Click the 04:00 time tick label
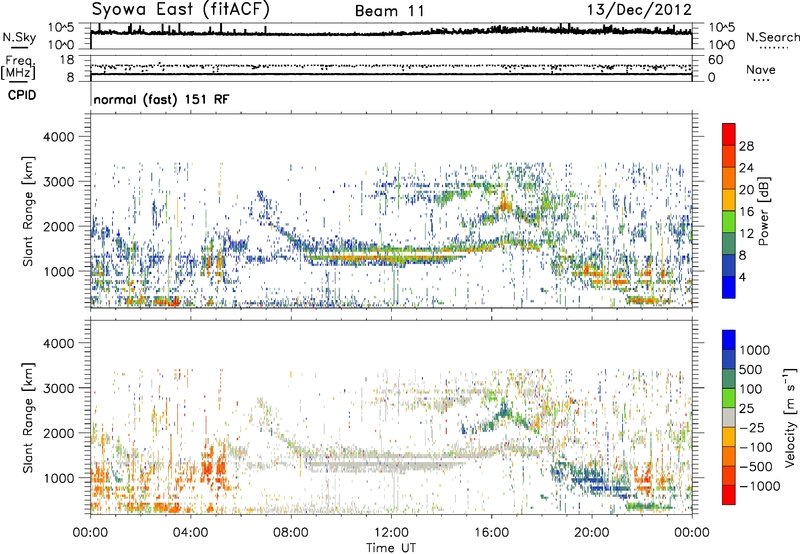800x554 pixels. [190, 533]
